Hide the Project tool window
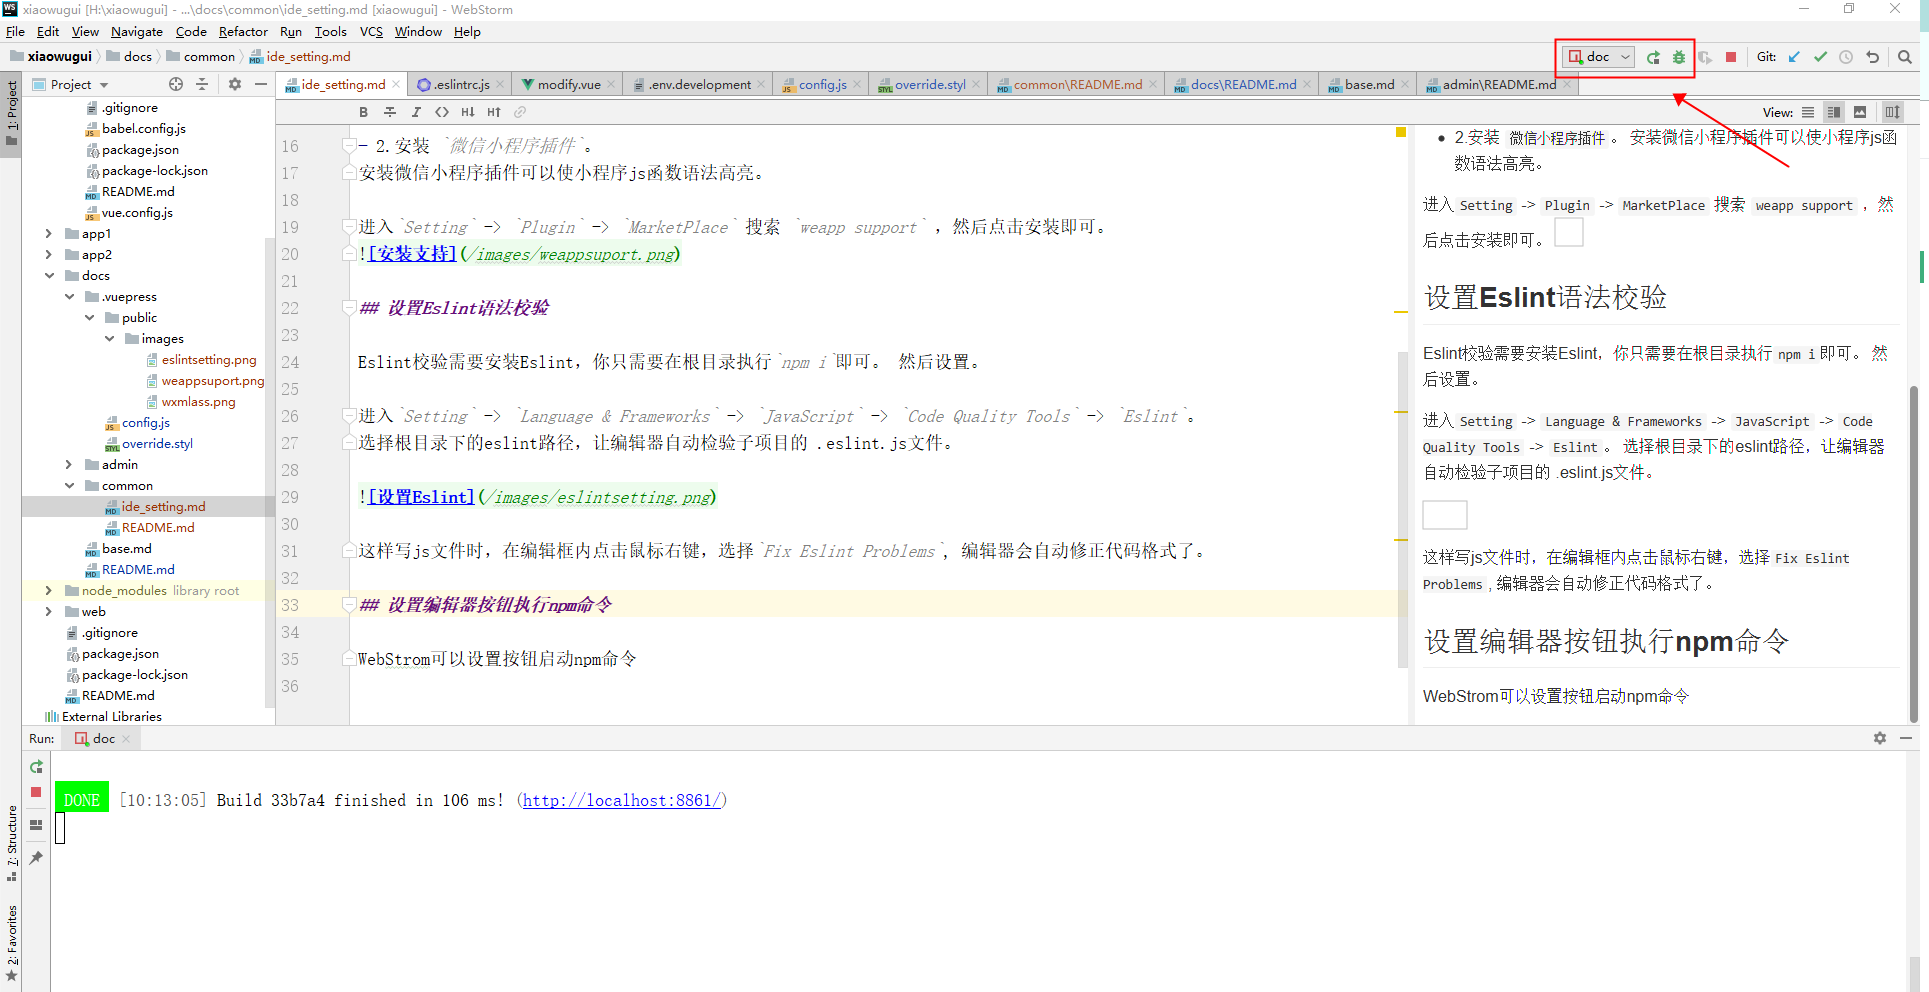 tap(261, 84)
